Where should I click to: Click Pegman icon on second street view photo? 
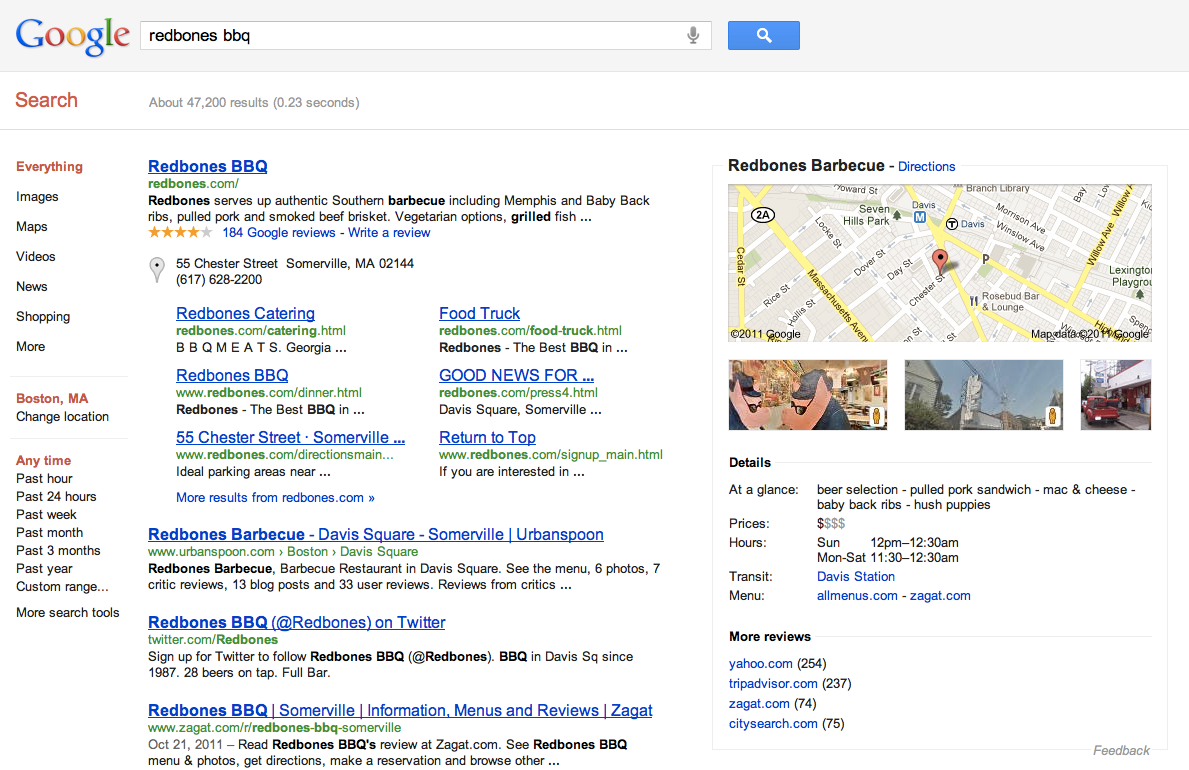point(1052,417)
